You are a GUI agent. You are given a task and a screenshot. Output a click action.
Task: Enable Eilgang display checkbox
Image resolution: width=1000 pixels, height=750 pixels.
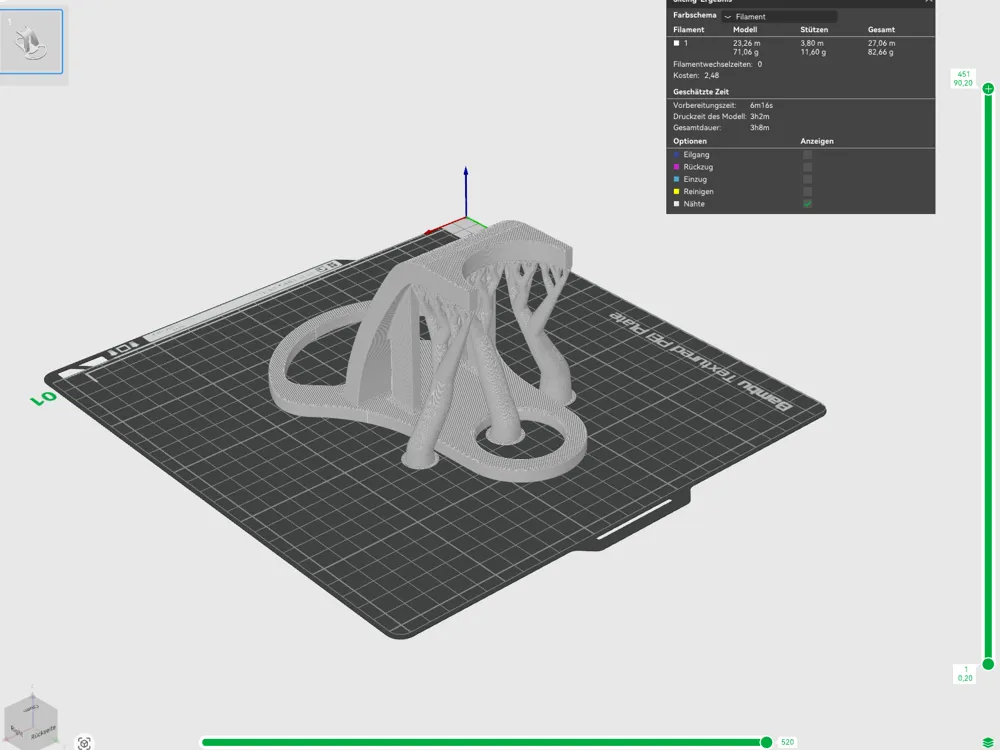pyautogui.click(x=807, y=154)
